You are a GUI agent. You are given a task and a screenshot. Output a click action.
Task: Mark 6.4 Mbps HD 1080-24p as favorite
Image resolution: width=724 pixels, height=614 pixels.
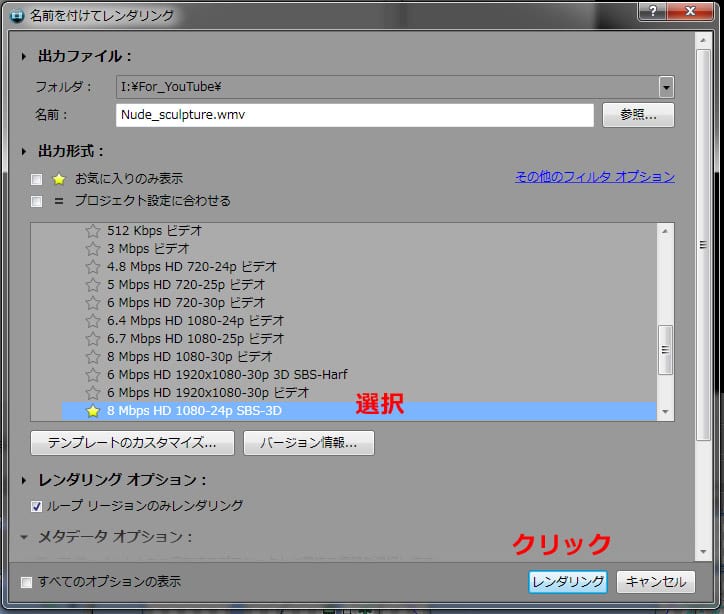tap(94, 321)
